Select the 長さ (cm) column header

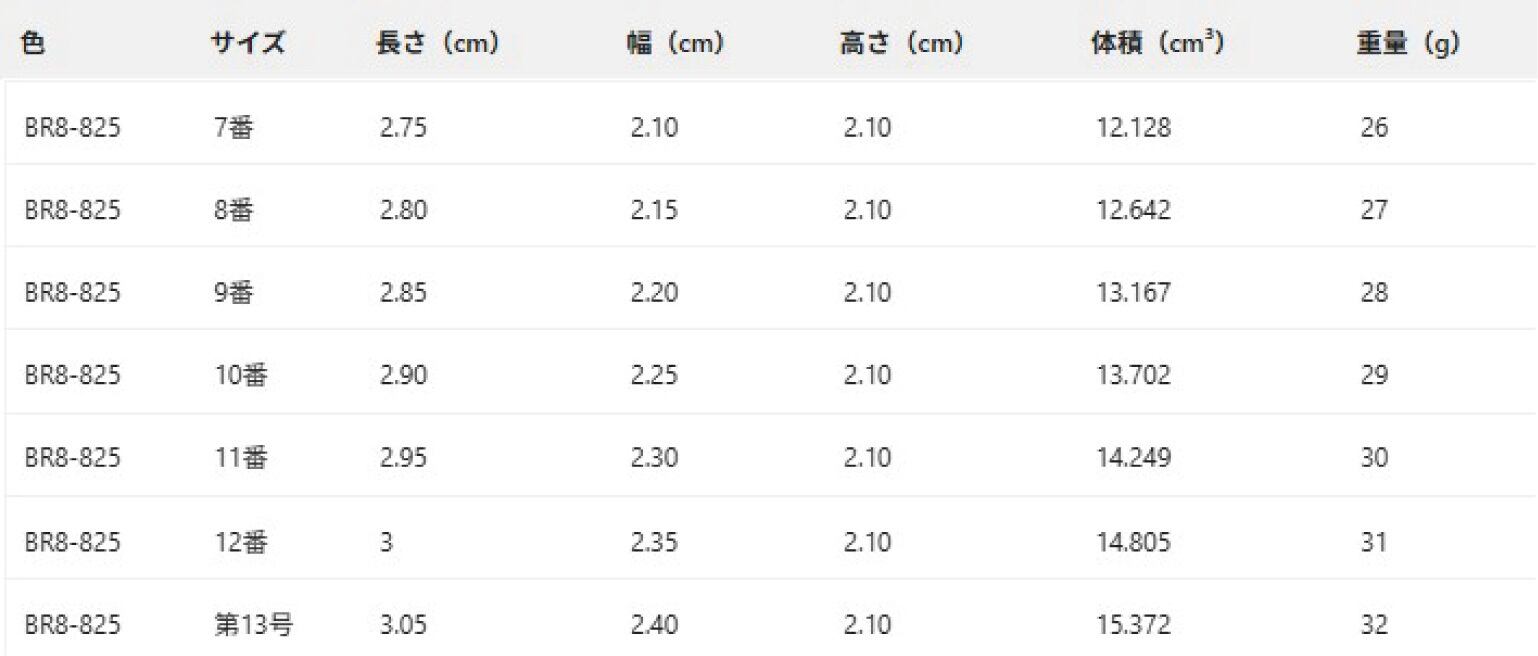tap(437, 44)
